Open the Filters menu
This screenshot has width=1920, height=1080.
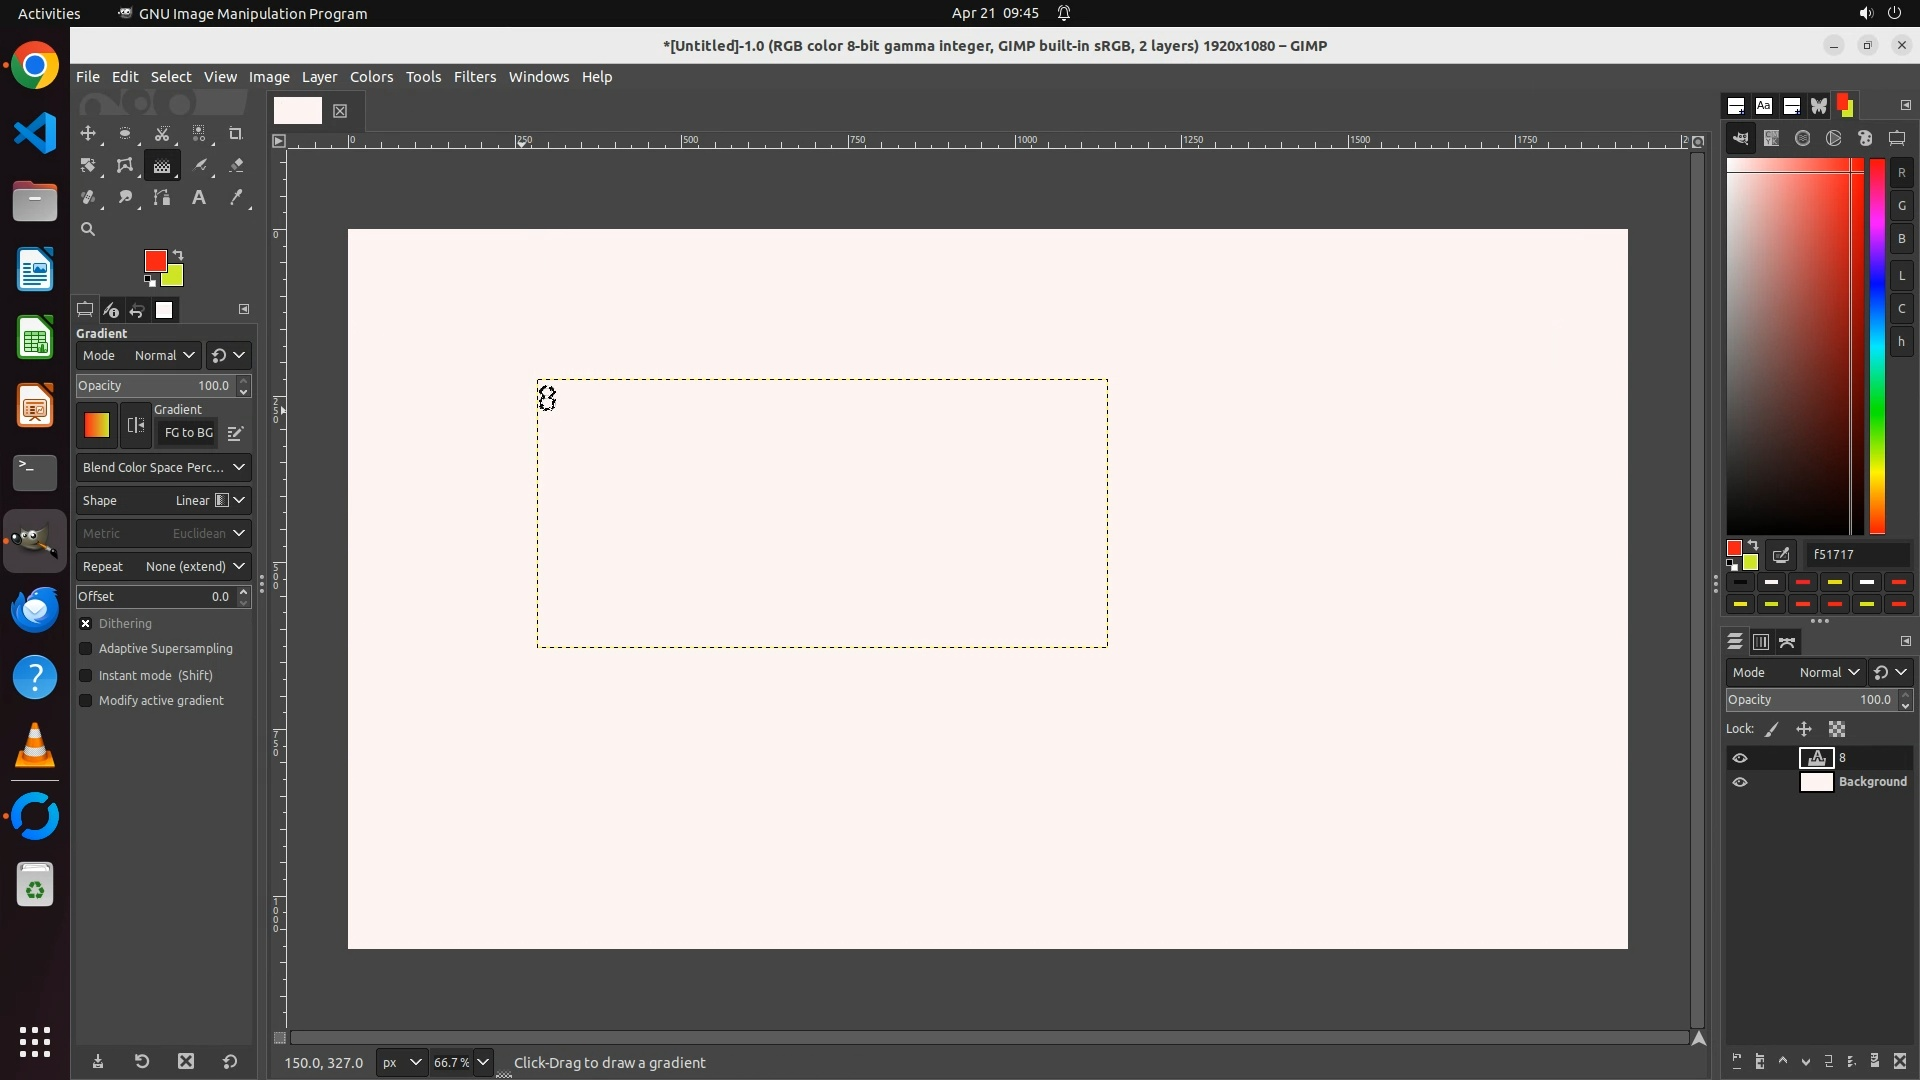click(x=474, y=77)
